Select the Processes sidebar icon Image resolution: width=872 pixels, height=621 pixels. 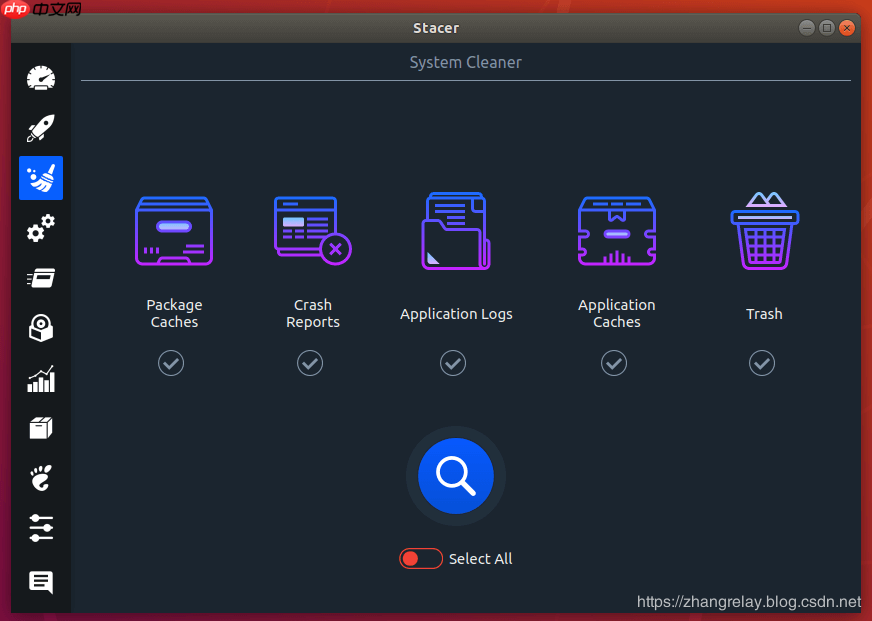[x=40, y=278]
